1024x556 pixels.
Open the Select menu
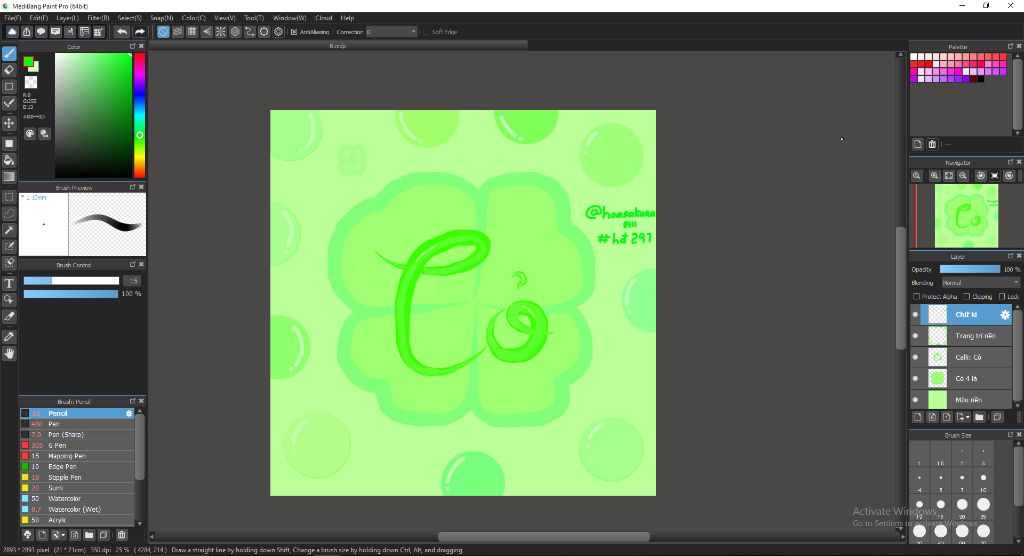pos(129,18)
